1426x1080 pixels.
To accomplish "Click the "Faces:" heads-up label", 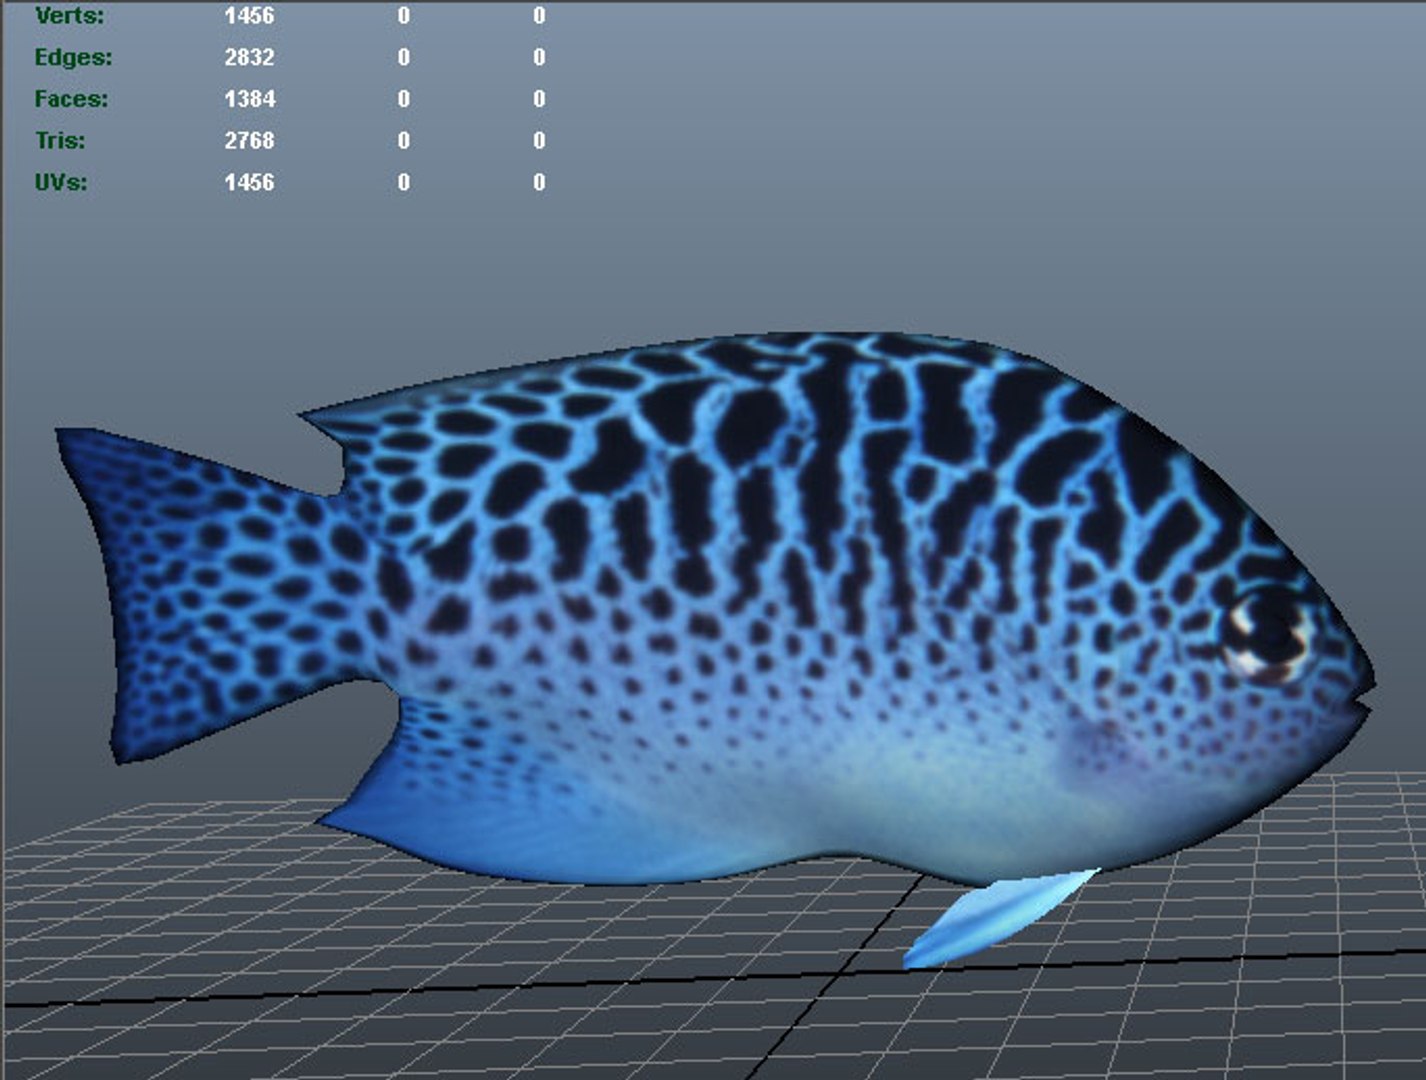I will click(71, 99).
